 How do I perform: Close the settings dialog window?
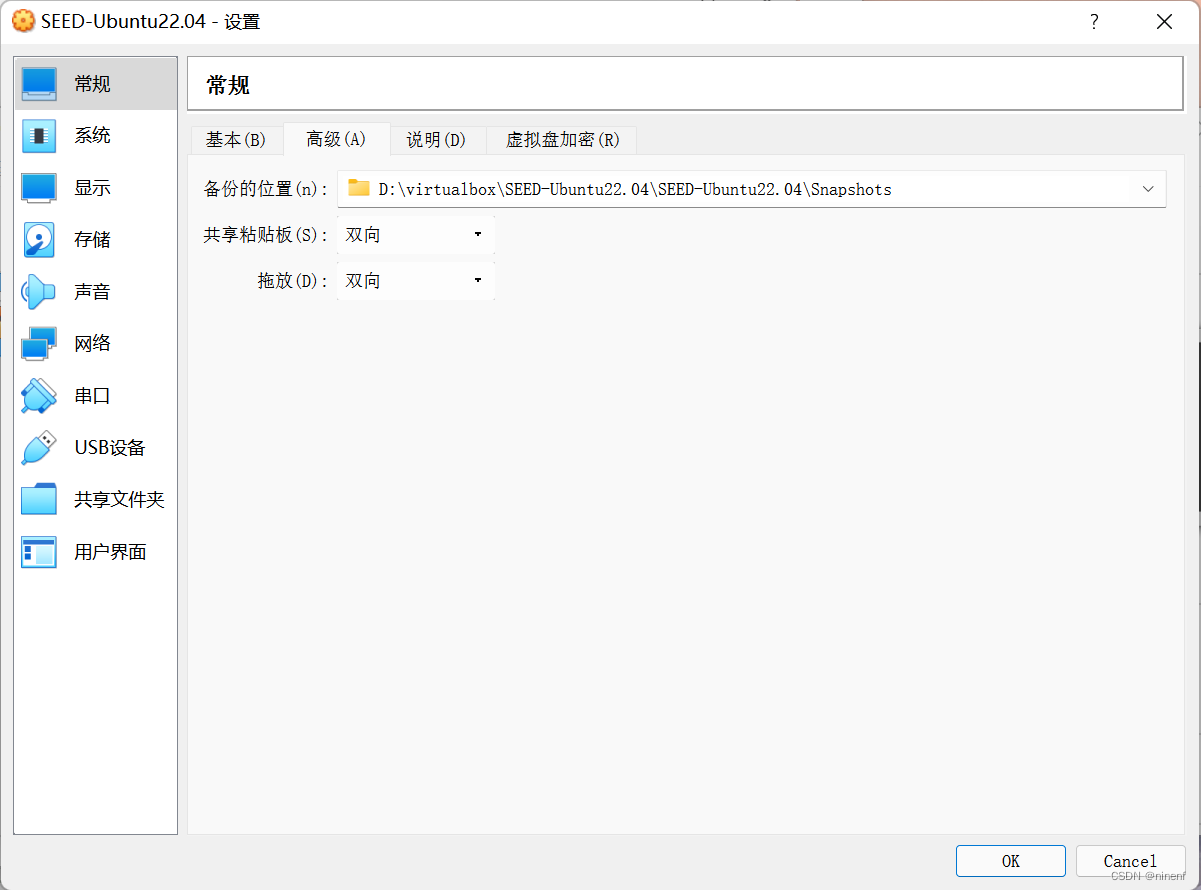[1164, 21]
